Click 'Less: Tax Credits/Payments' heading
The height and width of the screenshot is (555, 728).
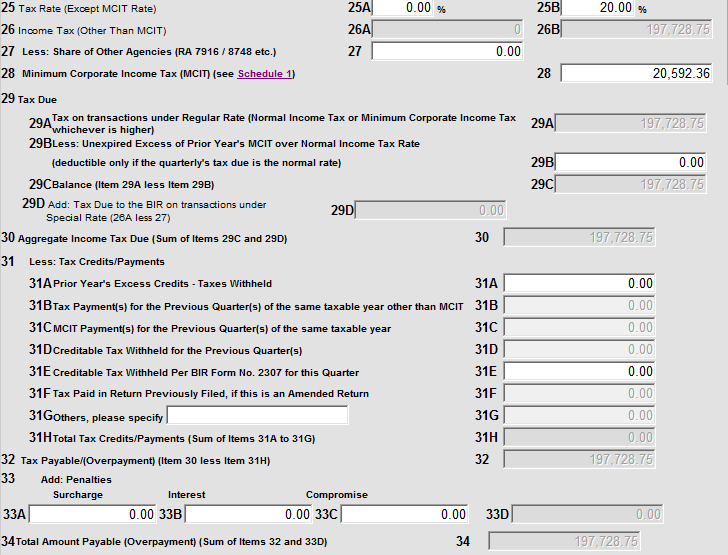[97, 262]
